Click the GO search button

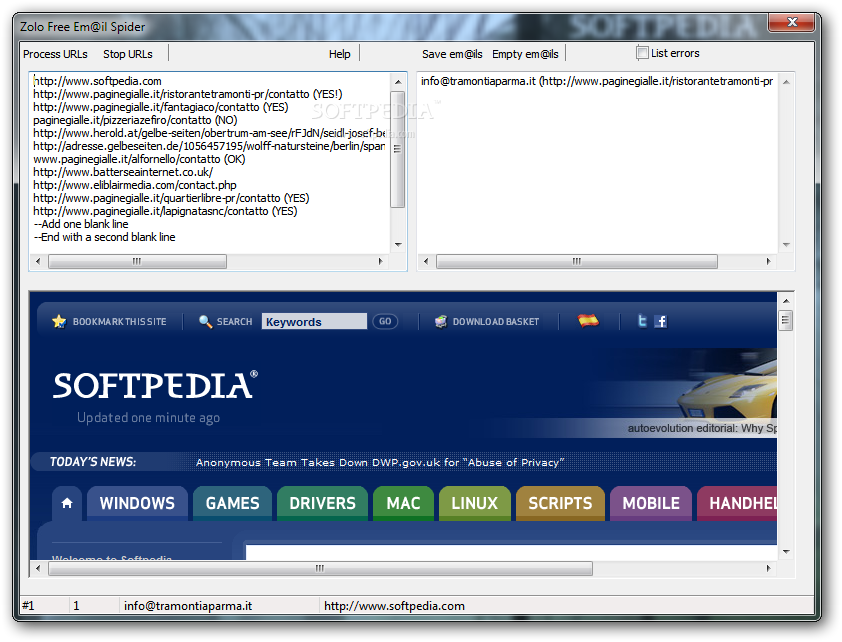coord(385,321)
